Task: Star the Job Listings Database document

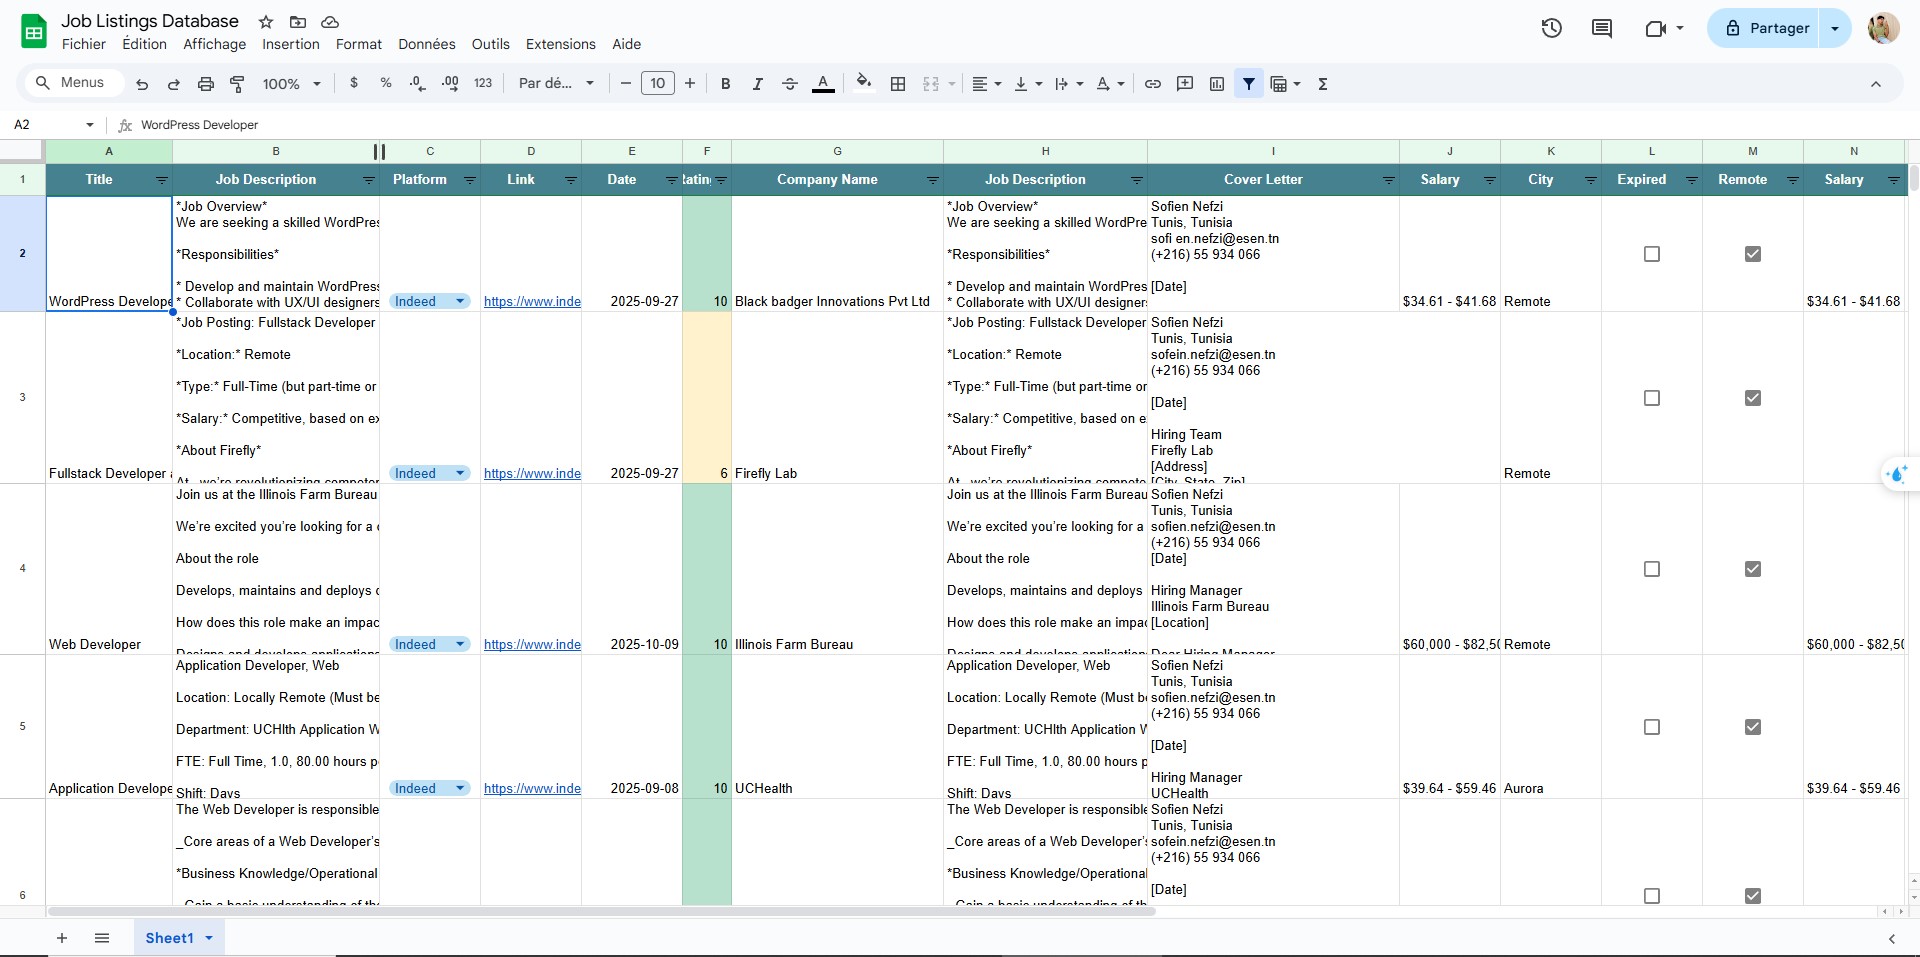Action: [x=266, y=21]
